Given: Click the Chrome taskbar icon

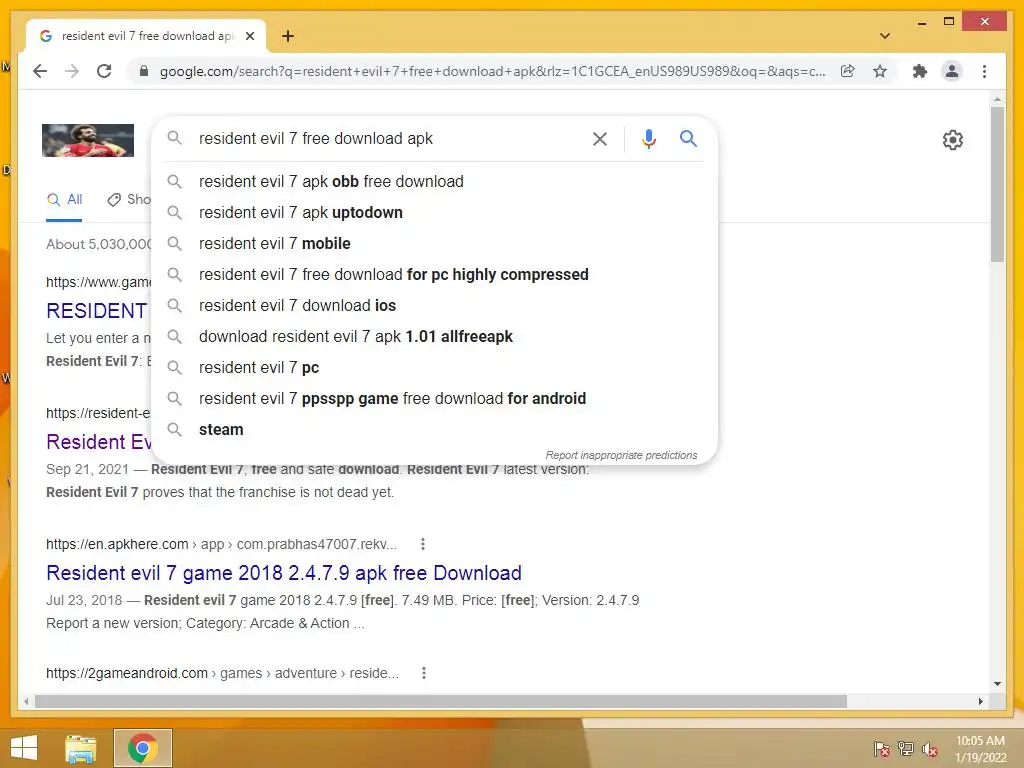Looking at the screenshot, I should click(143, 748).
